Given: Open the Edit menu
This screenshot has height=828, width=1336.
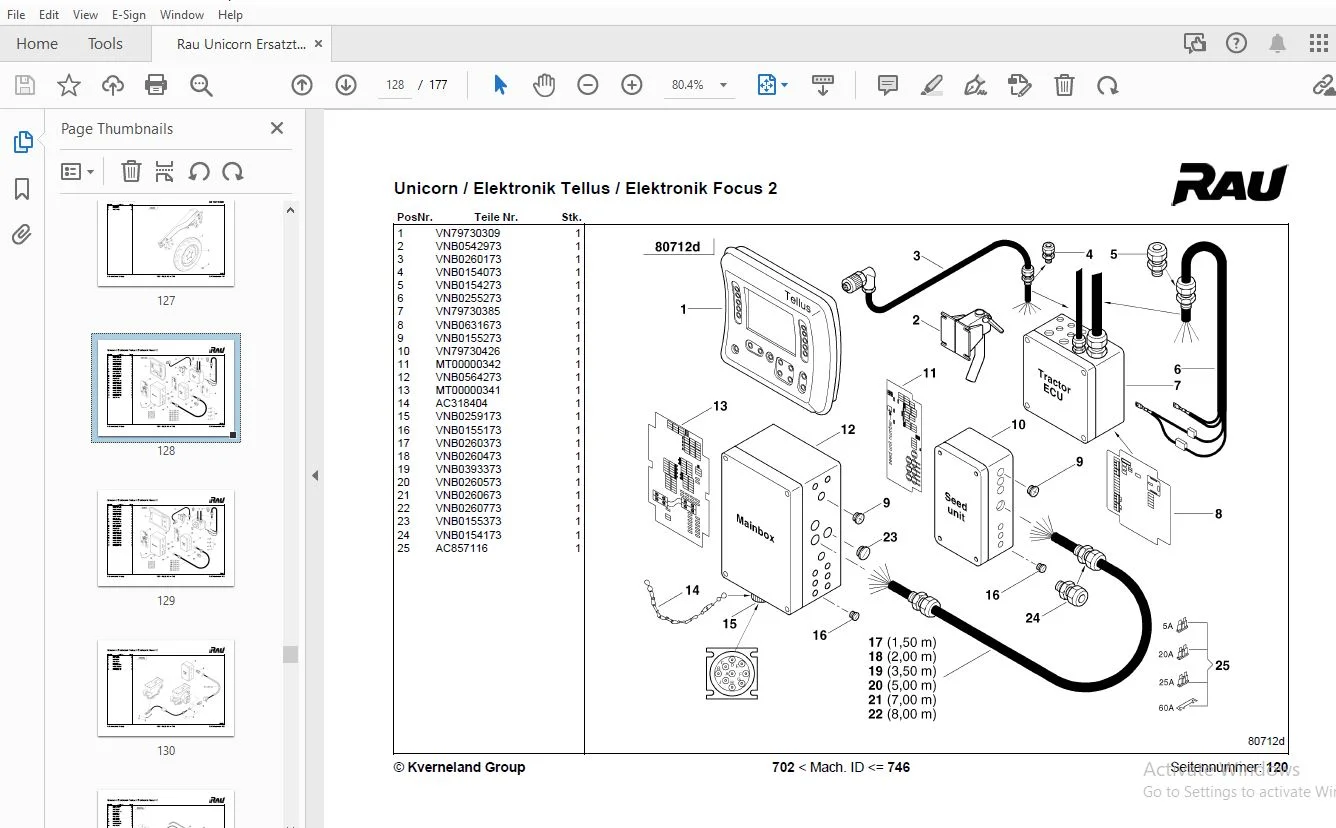Looking at the screenshot, I should [x=49, y=15].
